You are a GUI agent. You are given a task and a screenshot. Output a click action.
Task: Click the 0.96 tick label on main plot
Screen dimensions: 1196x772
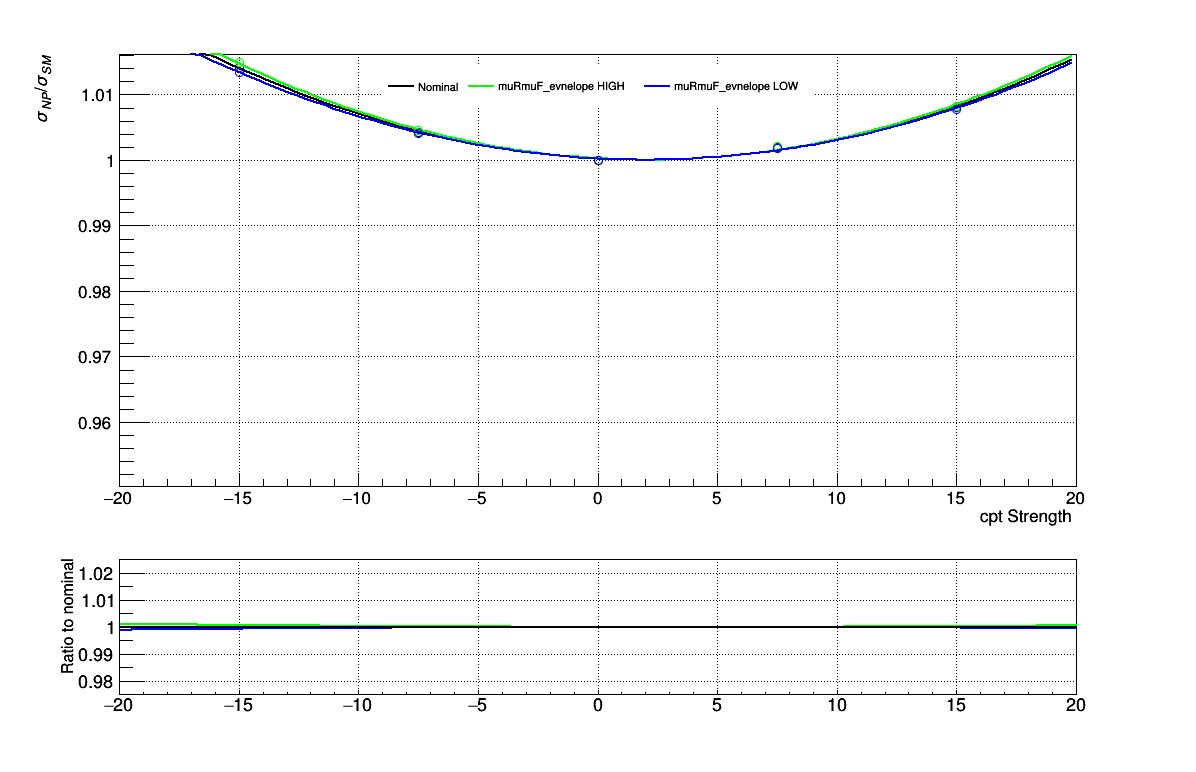pos(97,423)
